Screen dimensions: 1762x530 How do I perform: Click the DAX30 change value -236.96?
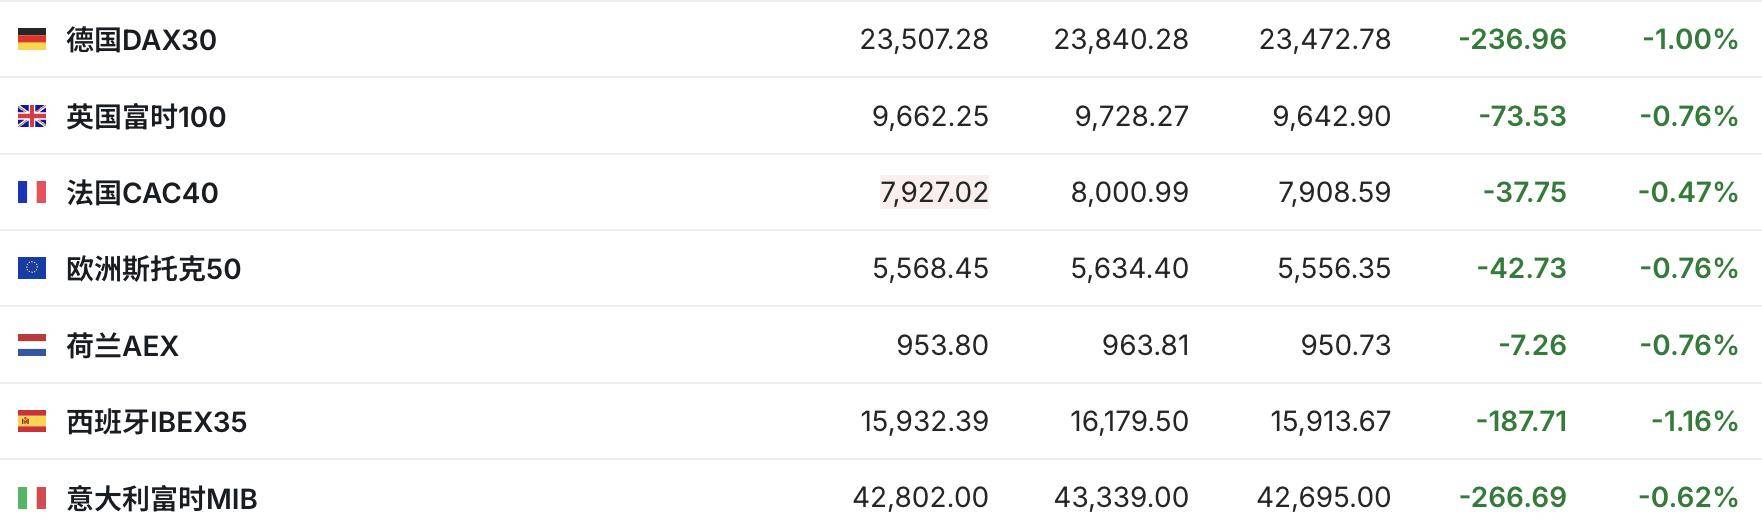[x=1512, y=40]
